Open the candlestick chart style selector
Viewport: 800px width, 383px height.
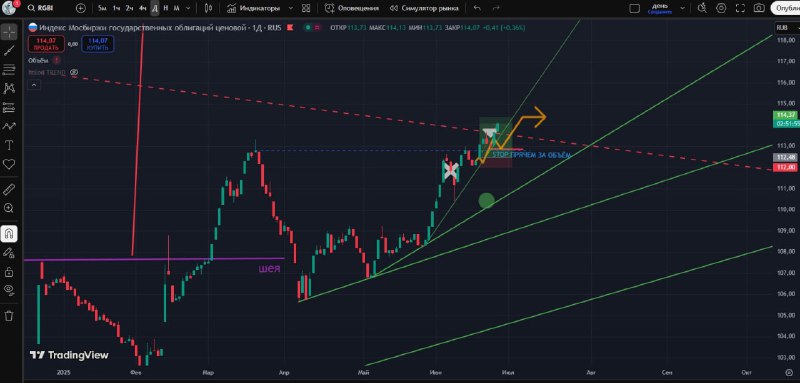tap(208, 8)
